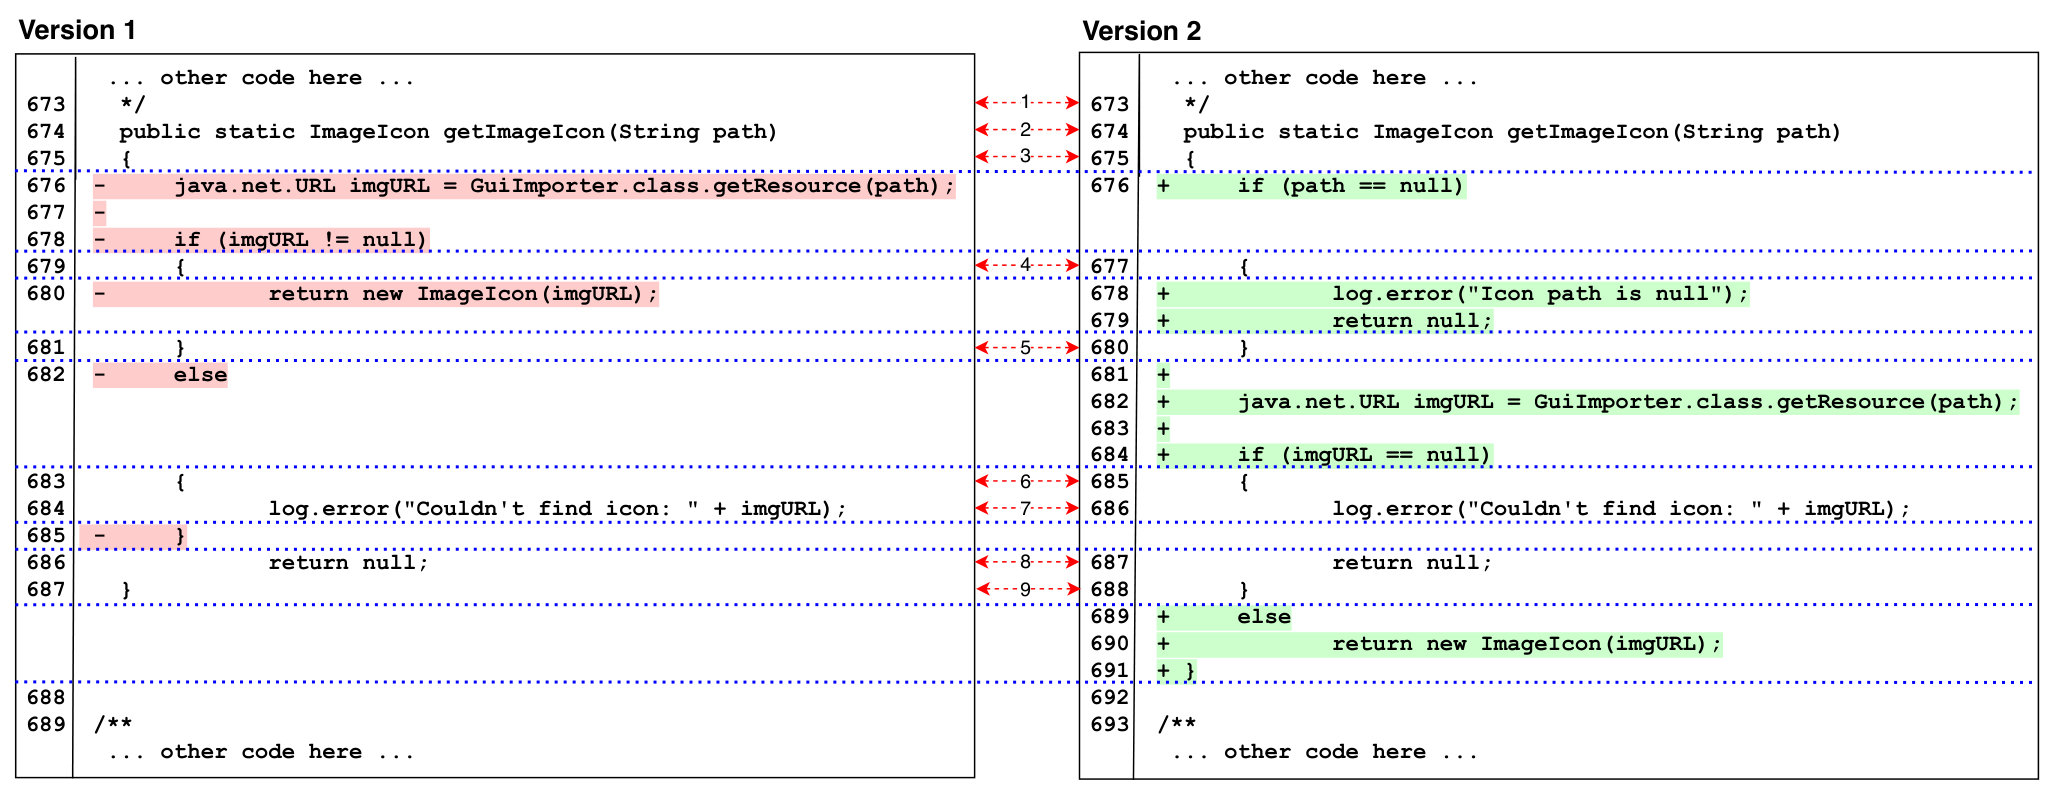Image resolution: width=2054 pixels, height=796 pixels.
Task: Click the added 'else' line 689 in Version 2
Action: (1224, 617)
